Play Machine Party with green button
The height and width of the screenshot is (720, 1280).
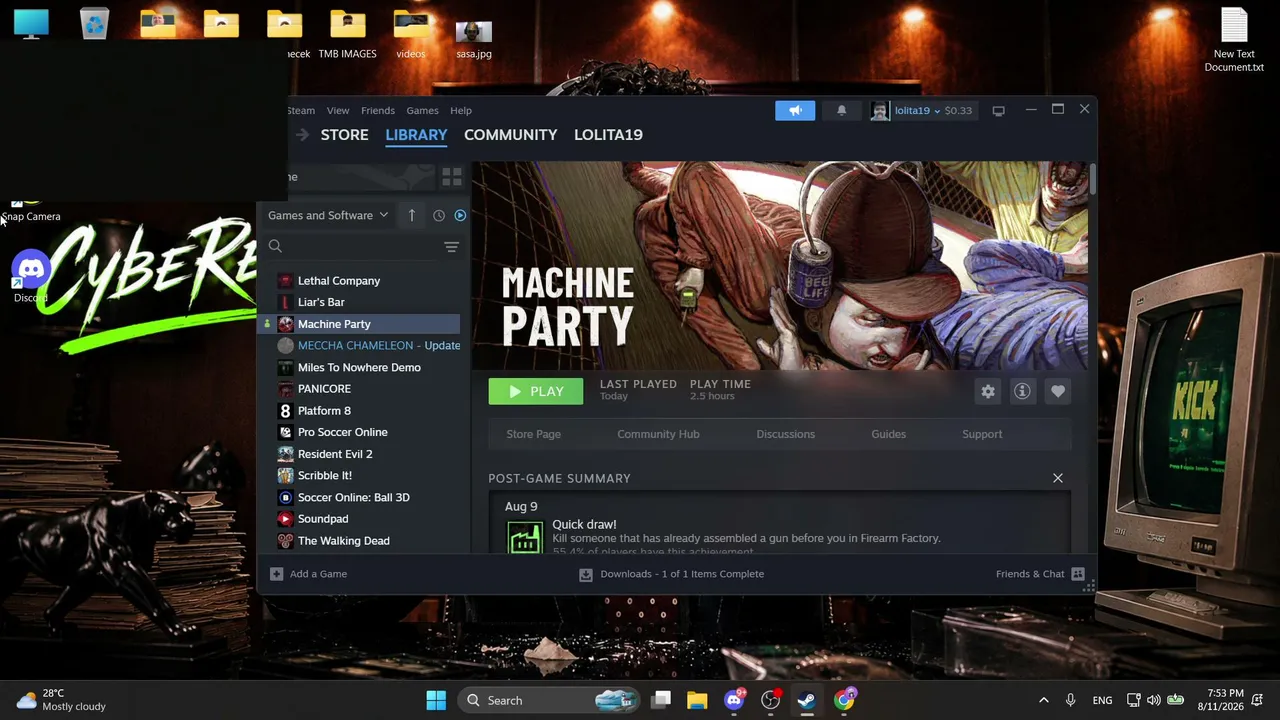tap(536, 391)
